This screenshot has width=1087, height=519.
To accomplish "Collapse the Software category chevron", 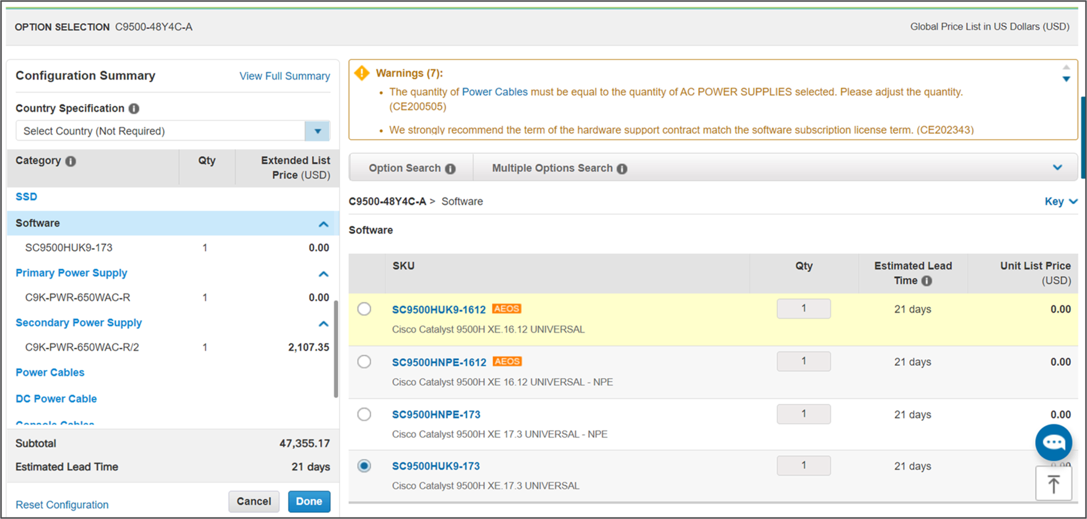I will 323,224.
